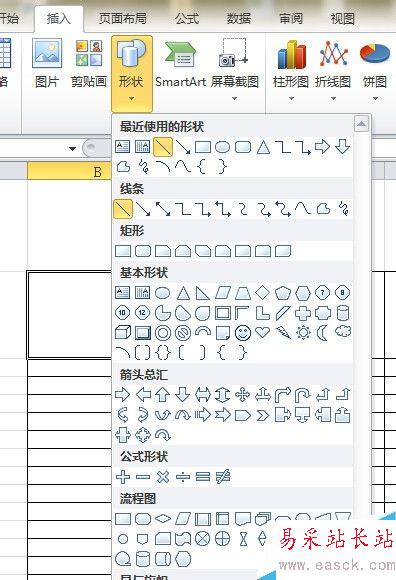The height and width of the screenshot is (580, 396).
Task: Pick the lightning bolt shape
Action: pyautogui.click(x=283, y=333)
